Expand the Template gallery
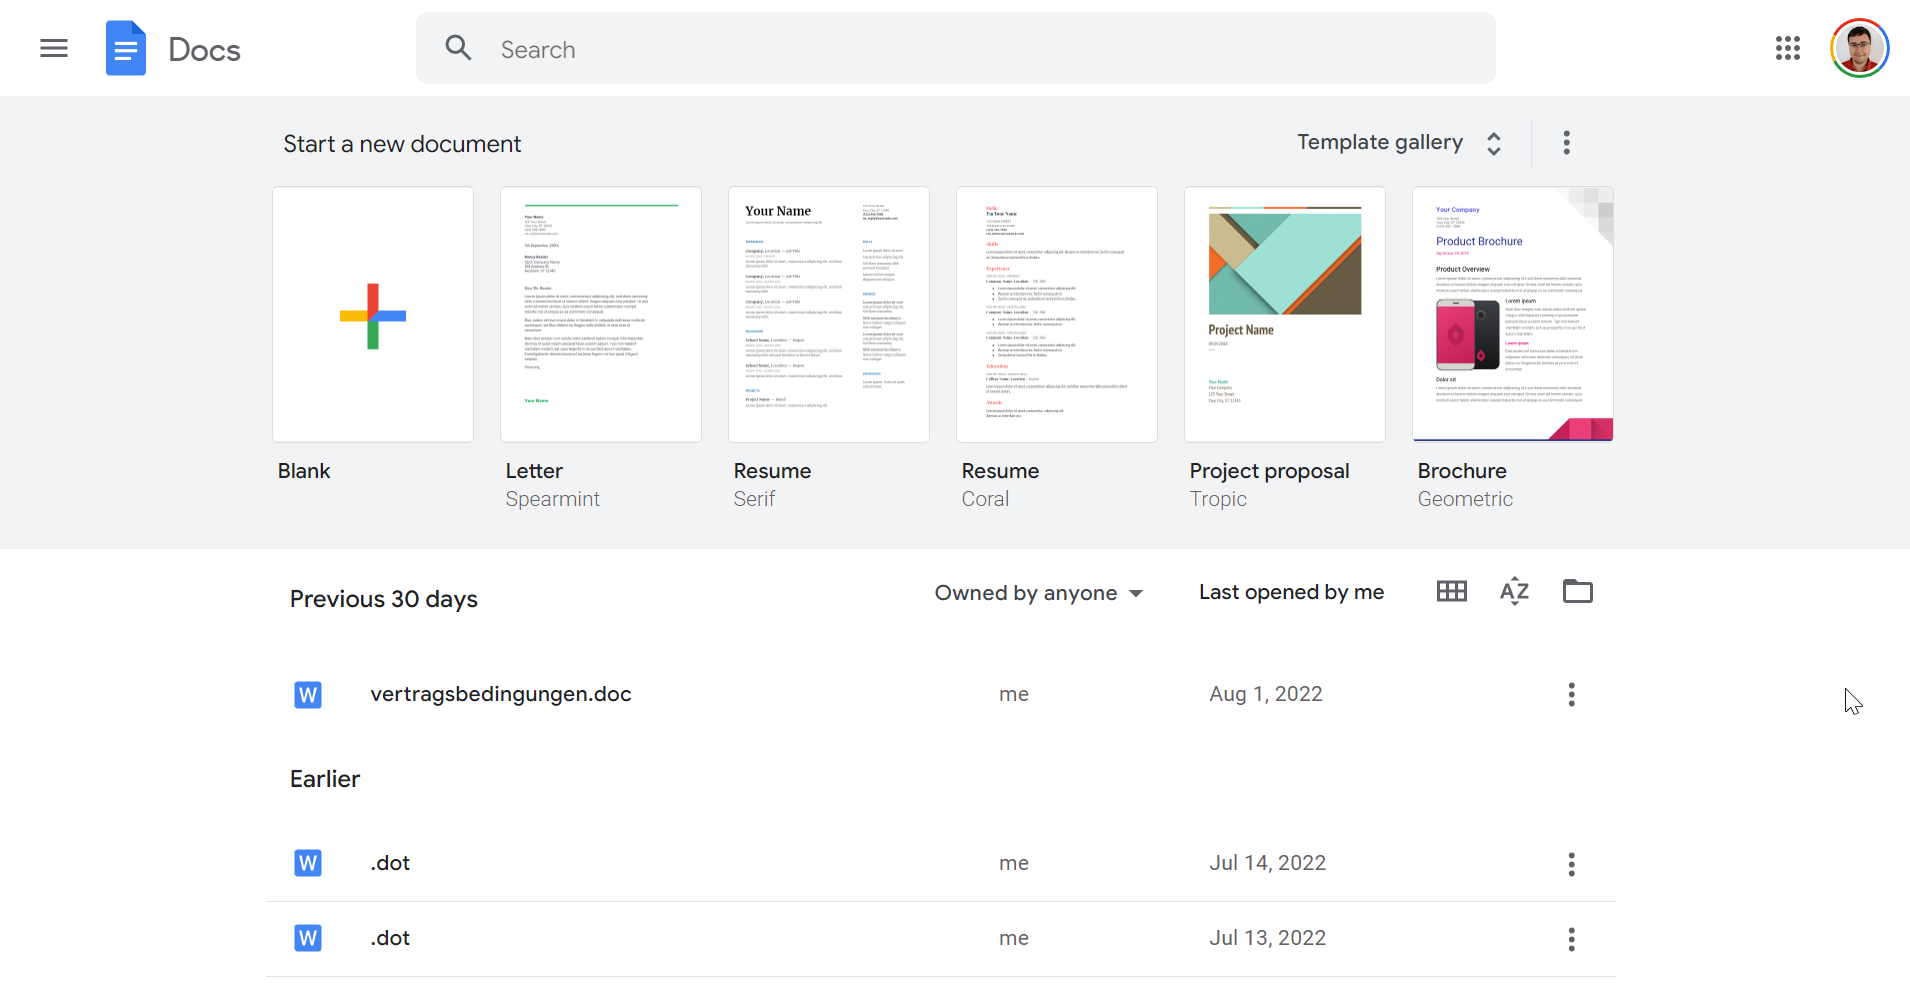This screenshot has width=1910, height=985. 1399,143
